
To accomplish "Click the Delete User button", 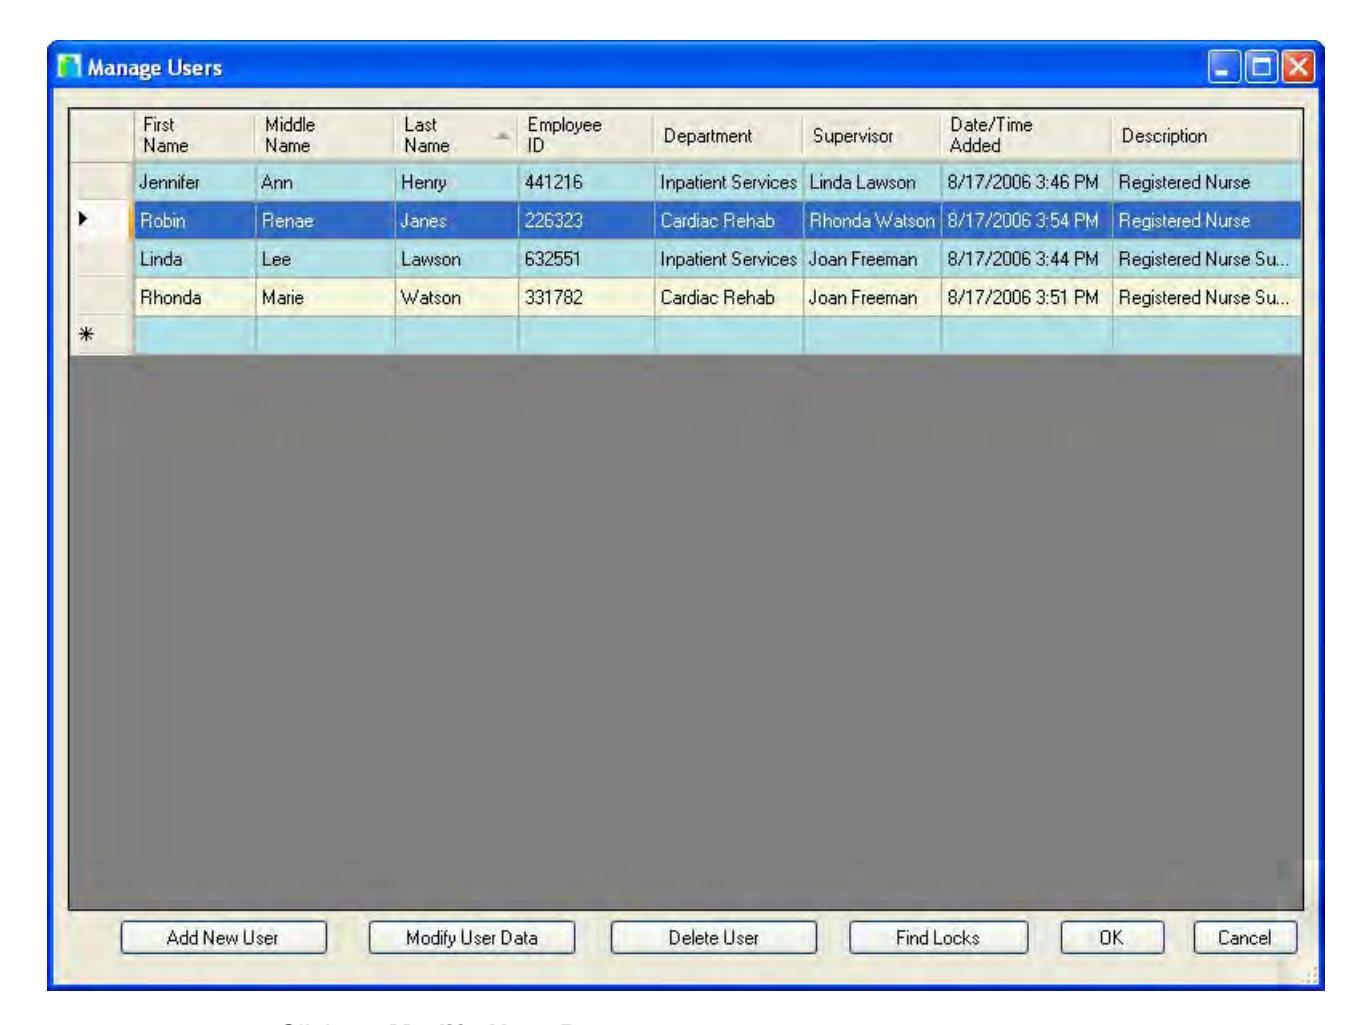I will coord(714,938).
